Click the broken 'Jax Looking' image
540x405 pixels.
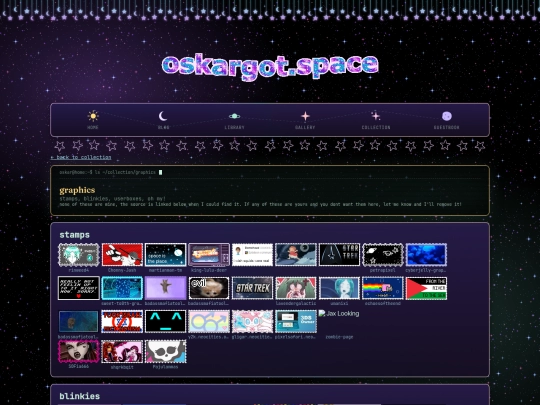[339, 314]
